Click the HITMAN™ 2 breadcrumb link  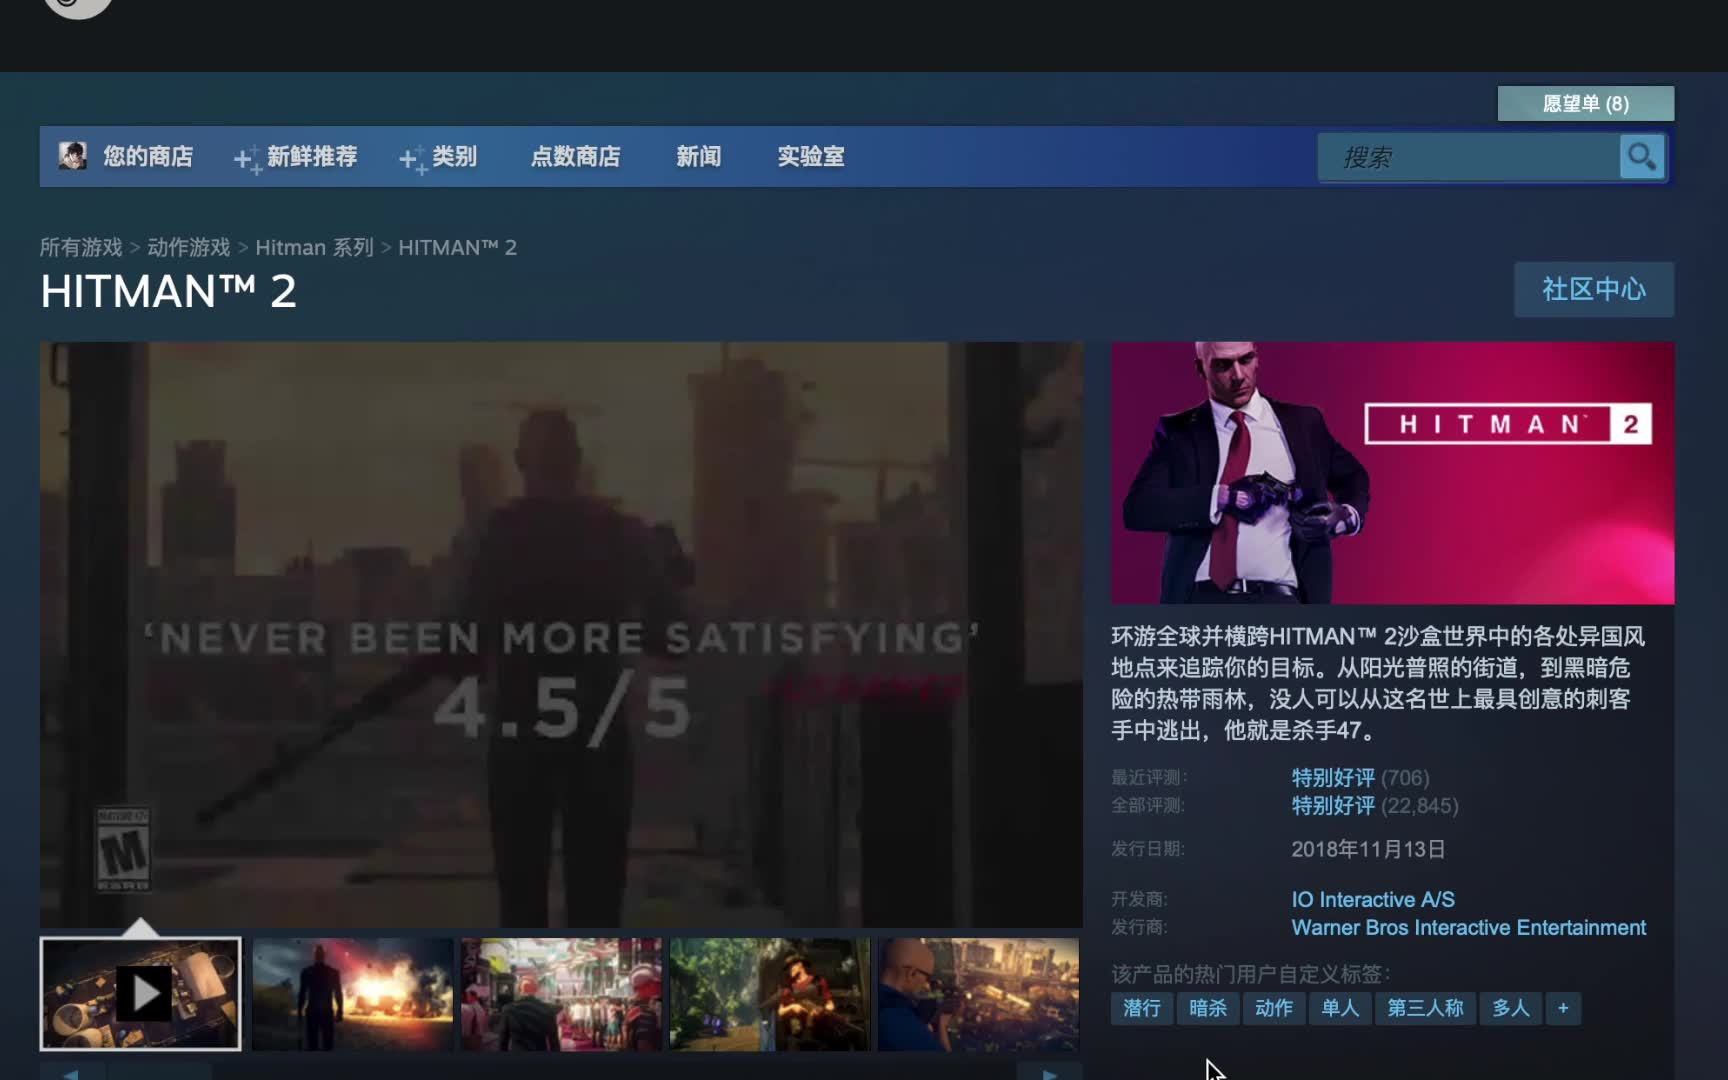(457, 247)
